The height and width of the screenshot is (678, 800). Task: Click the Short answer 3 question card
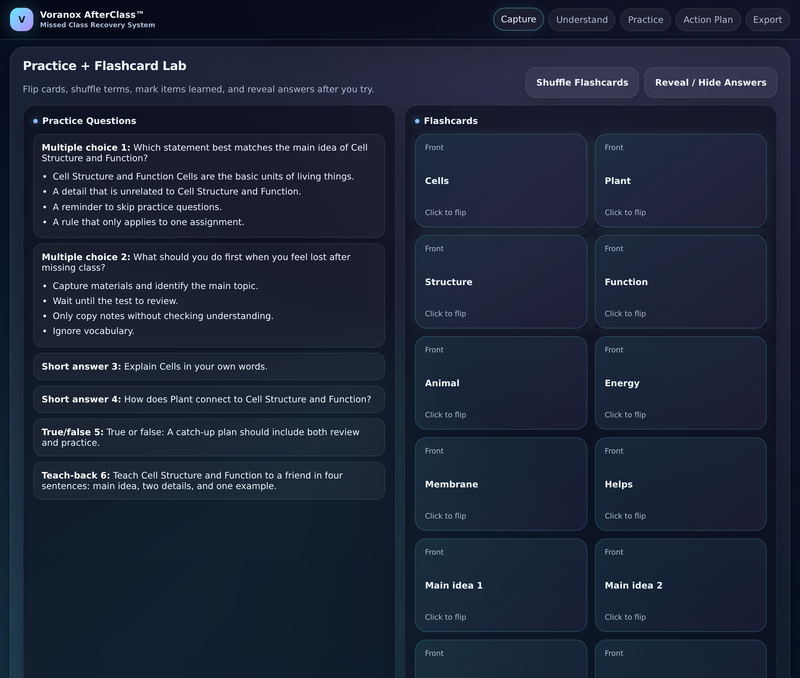pos(209,366)
